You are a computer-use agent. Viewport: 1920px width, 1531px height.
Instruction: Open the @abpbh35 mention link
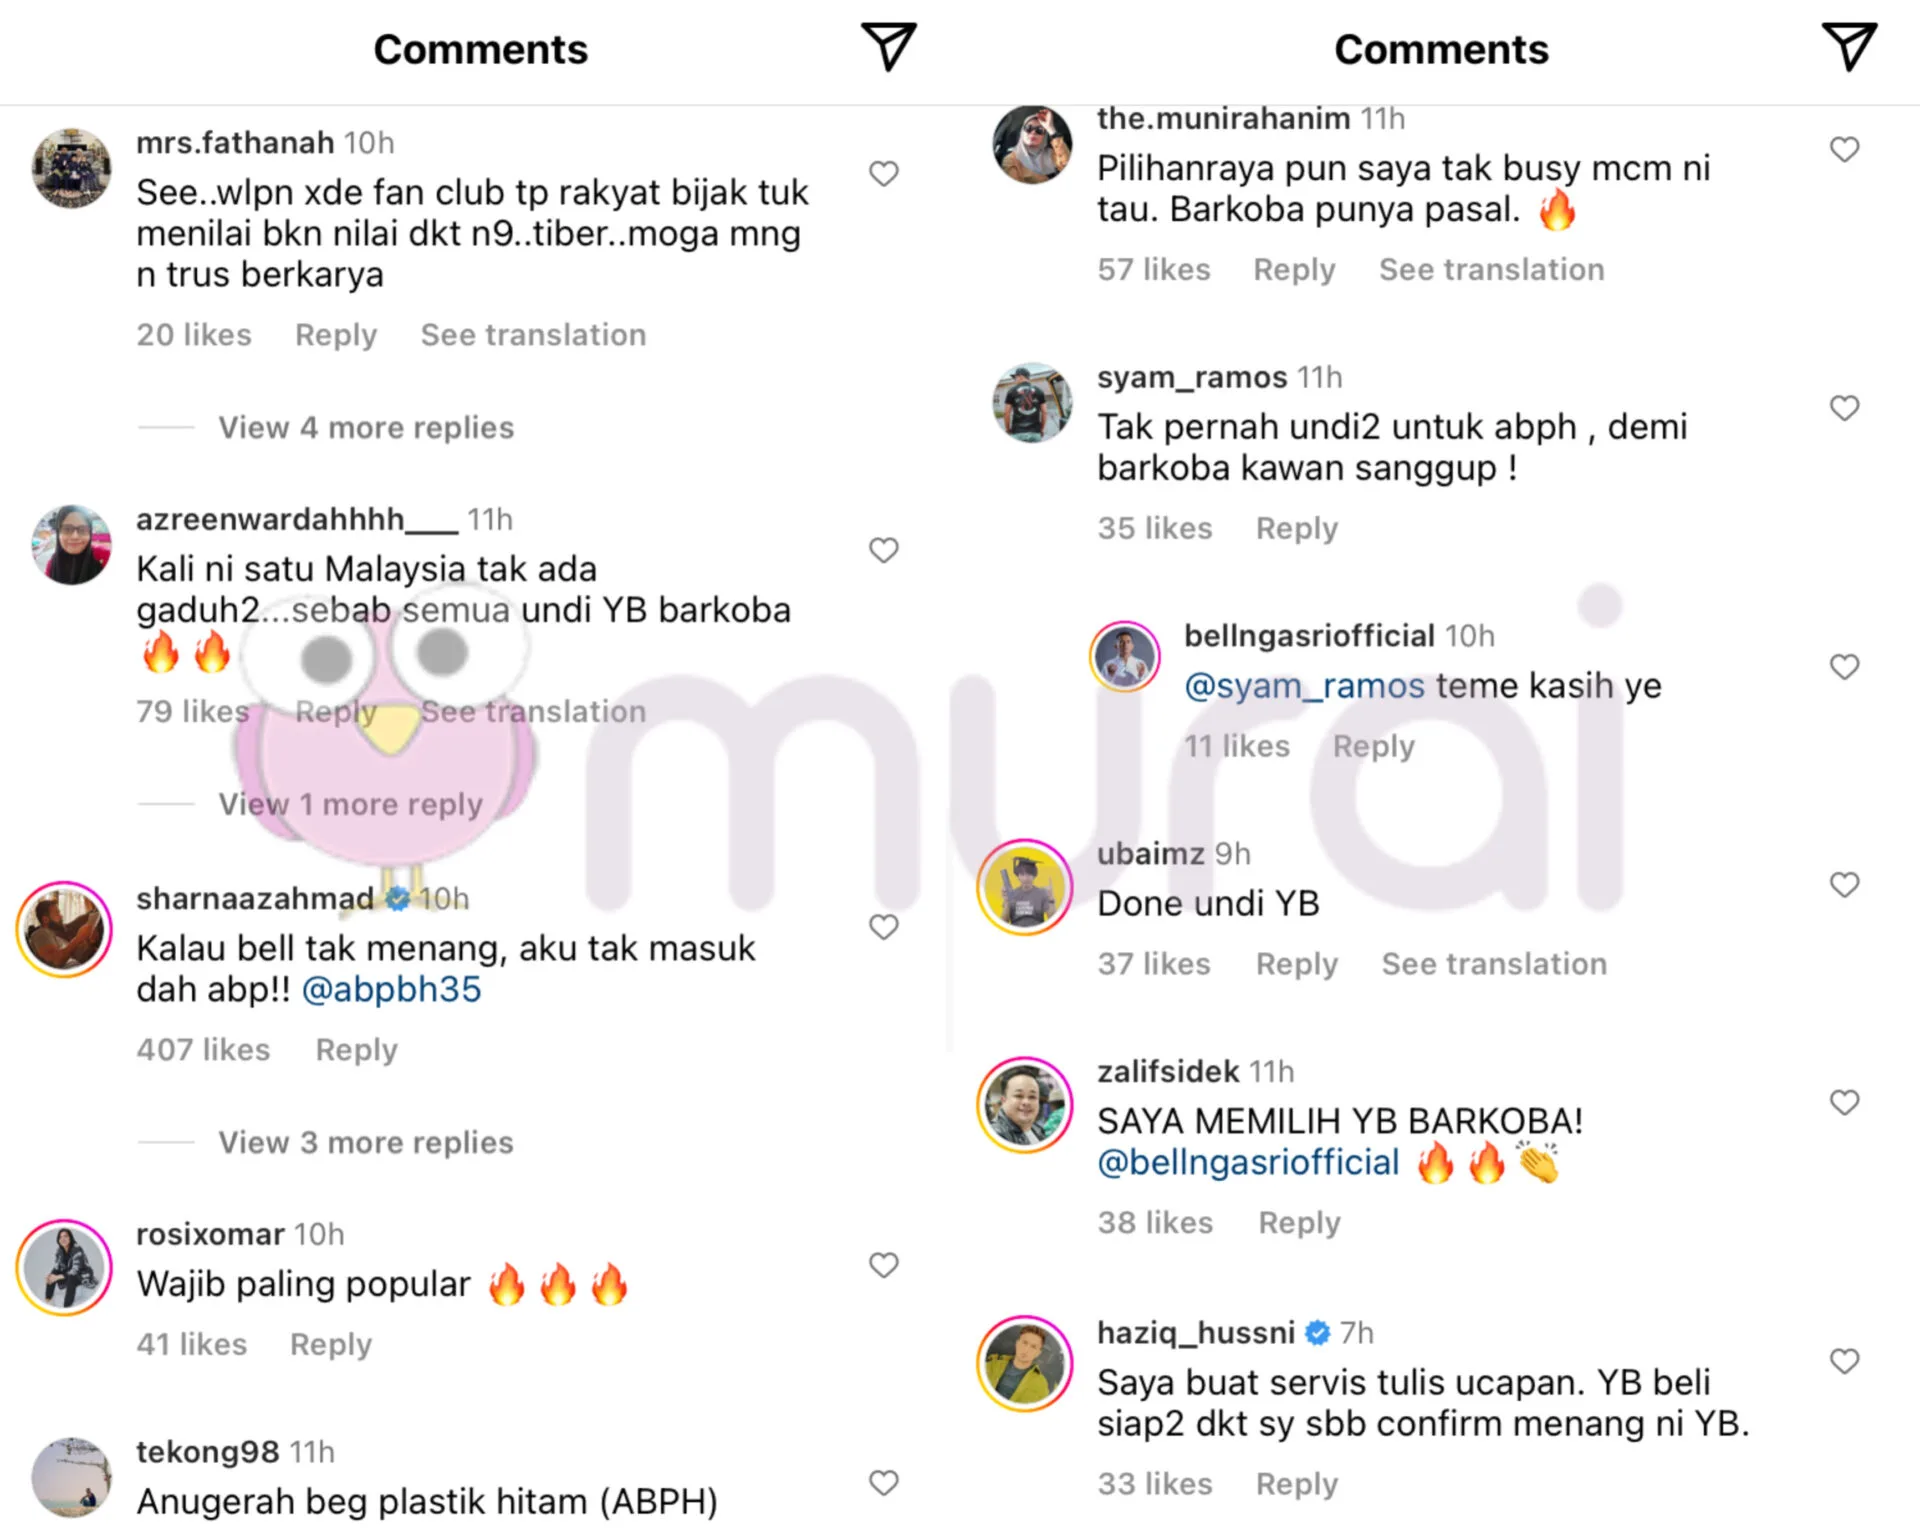(391, 989)
